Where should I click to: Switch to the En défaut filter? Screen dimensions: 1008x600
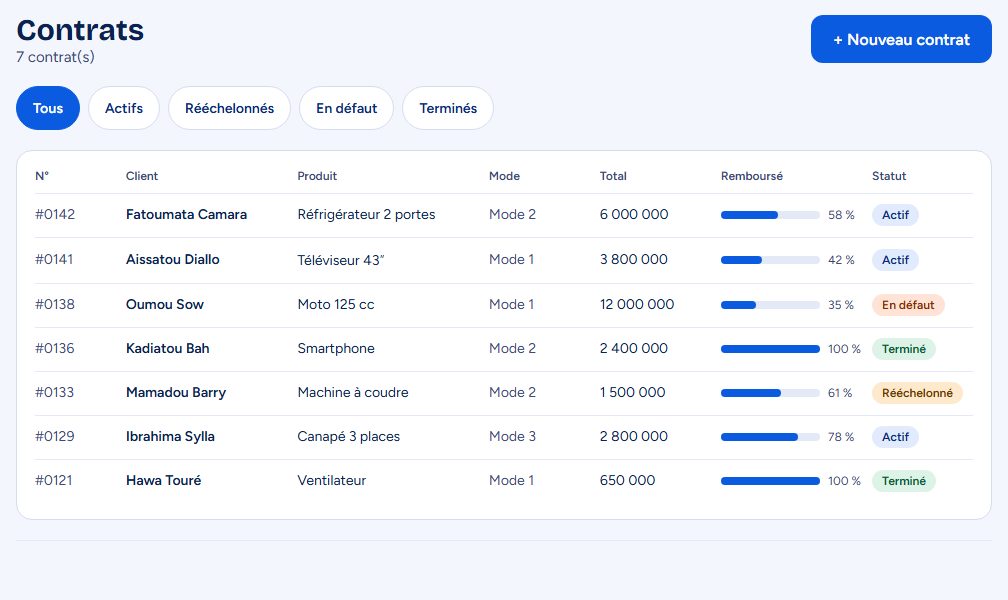click(346, 108)
